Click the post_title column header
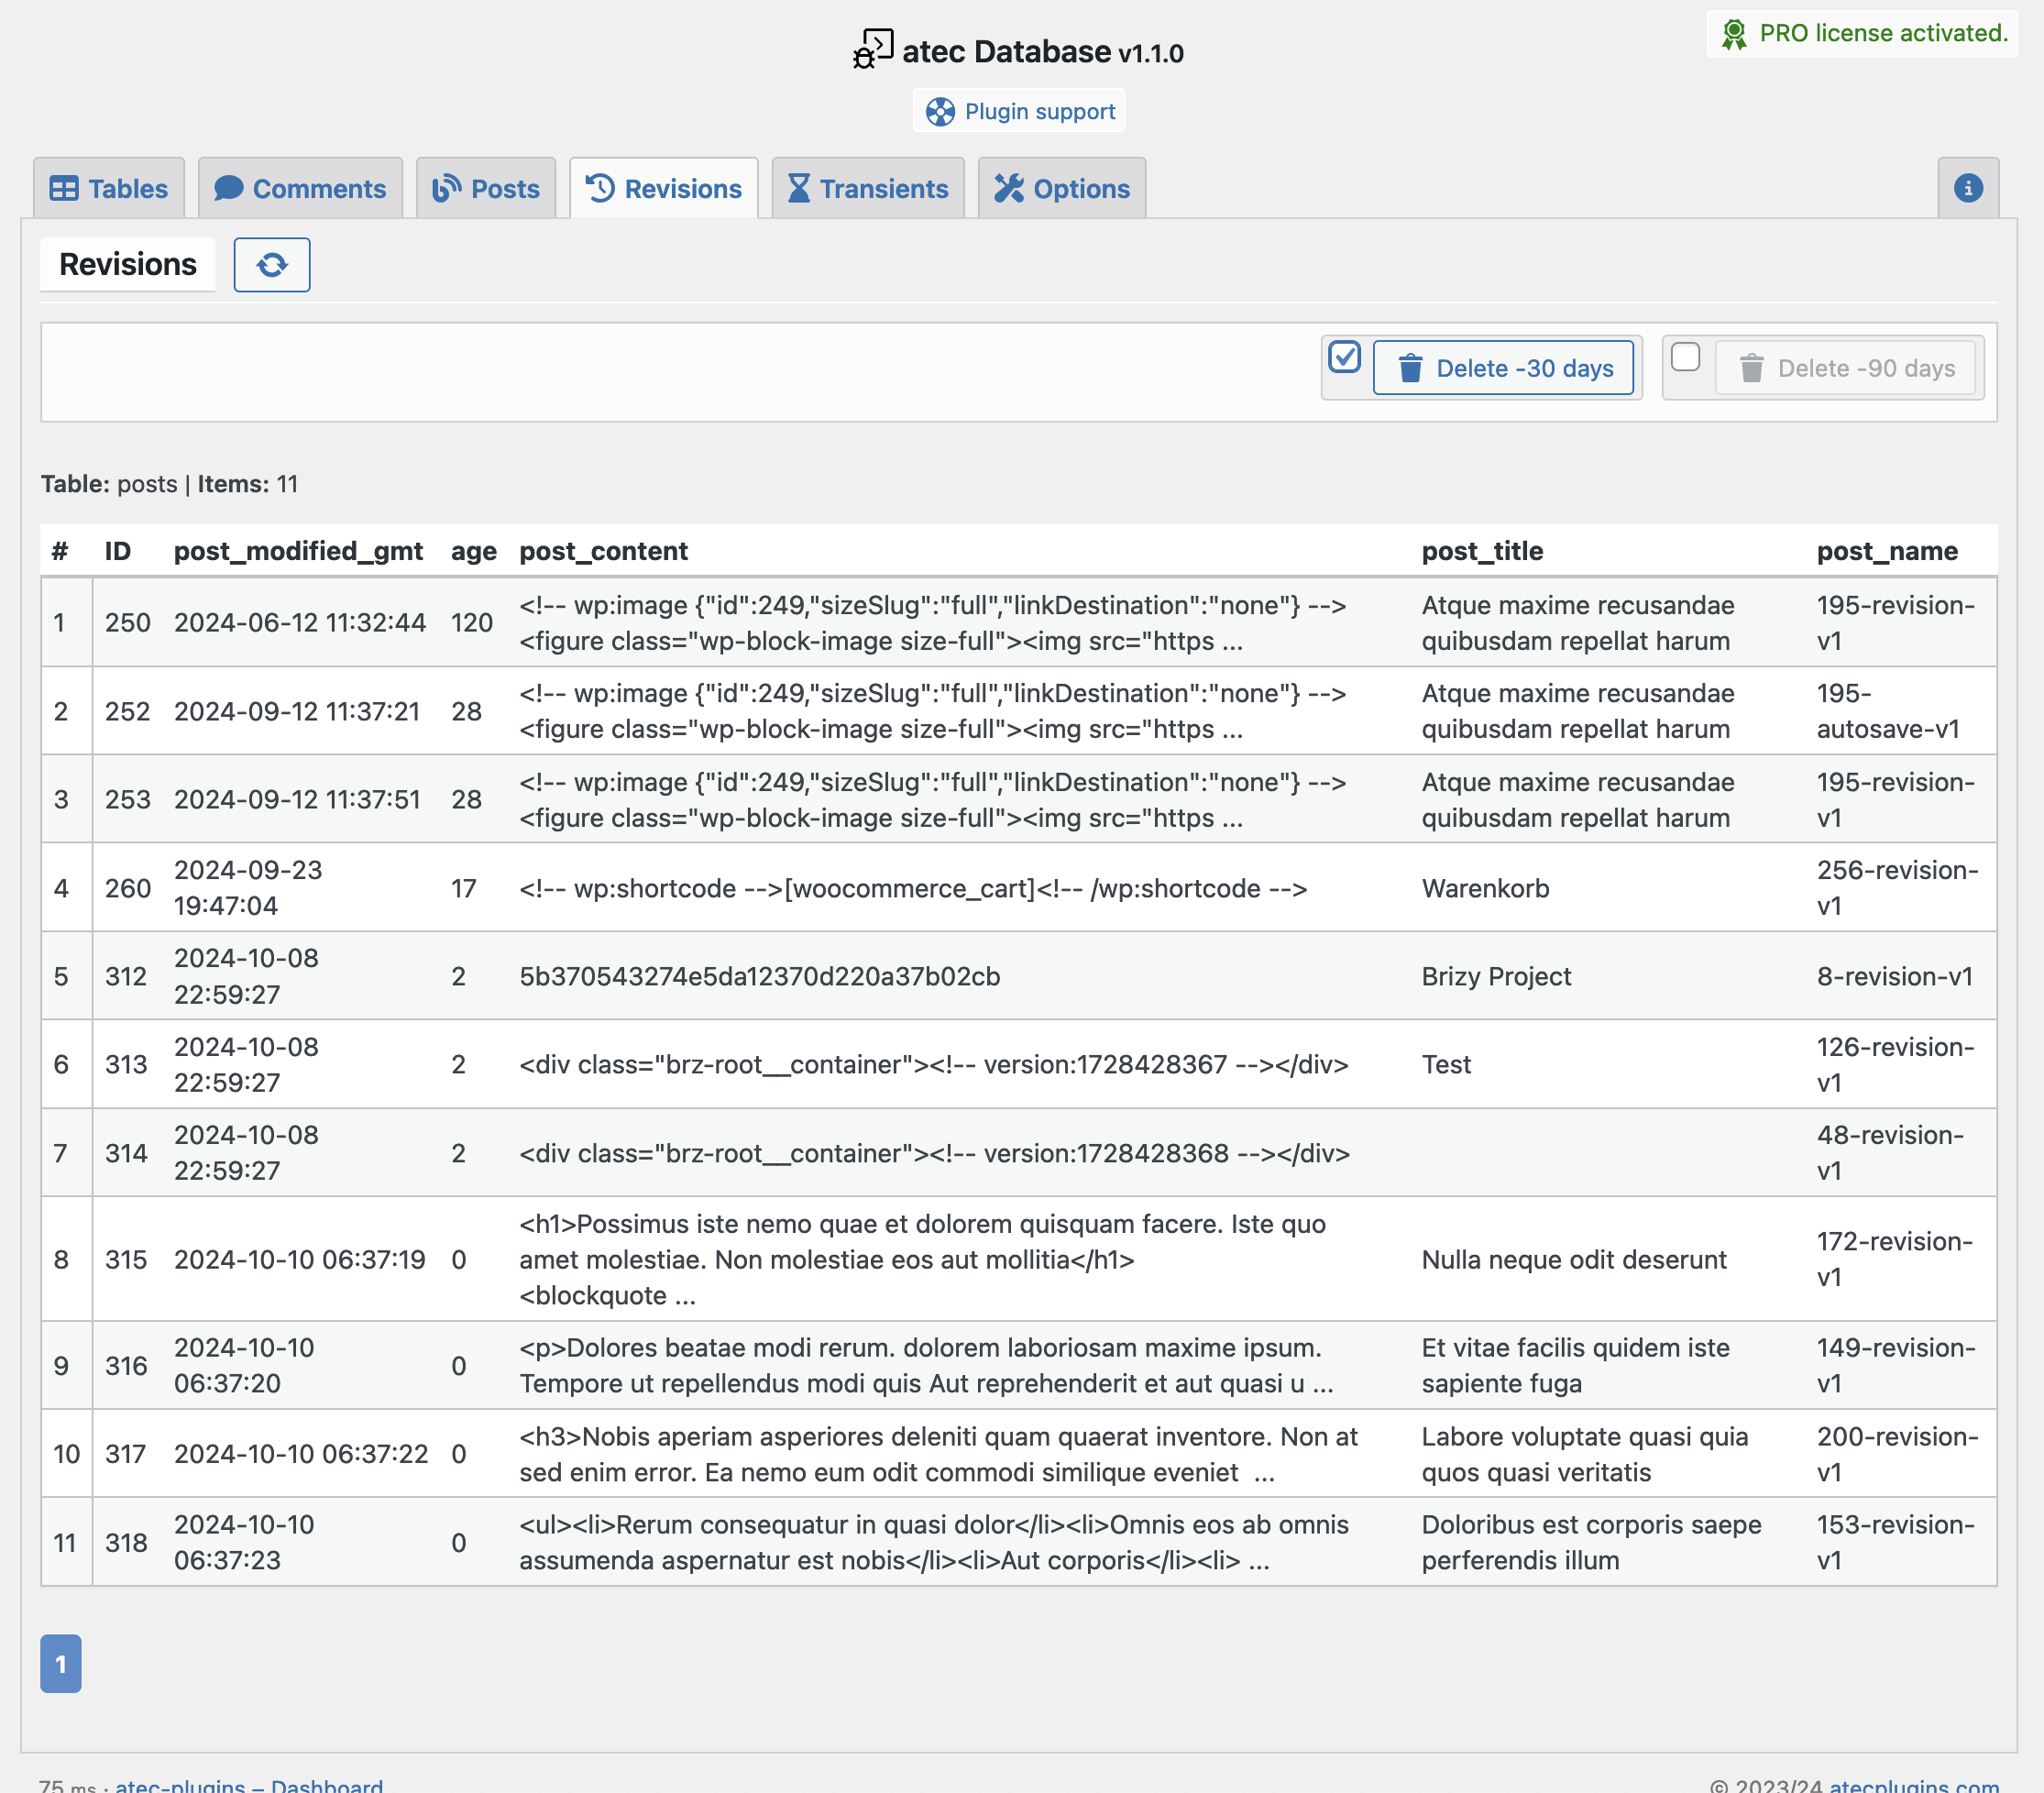2044x1793 pixels. click(x=1483, y=551)
